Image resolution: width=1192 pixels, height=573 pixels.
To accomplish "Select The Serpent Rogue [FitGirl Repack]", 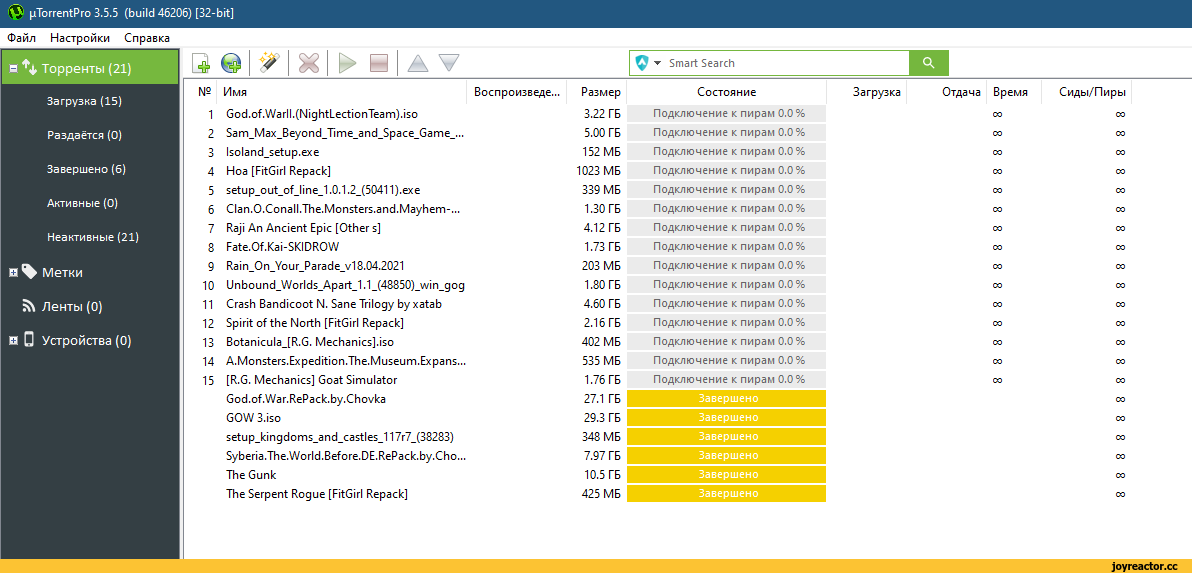I will click(316, 494).
